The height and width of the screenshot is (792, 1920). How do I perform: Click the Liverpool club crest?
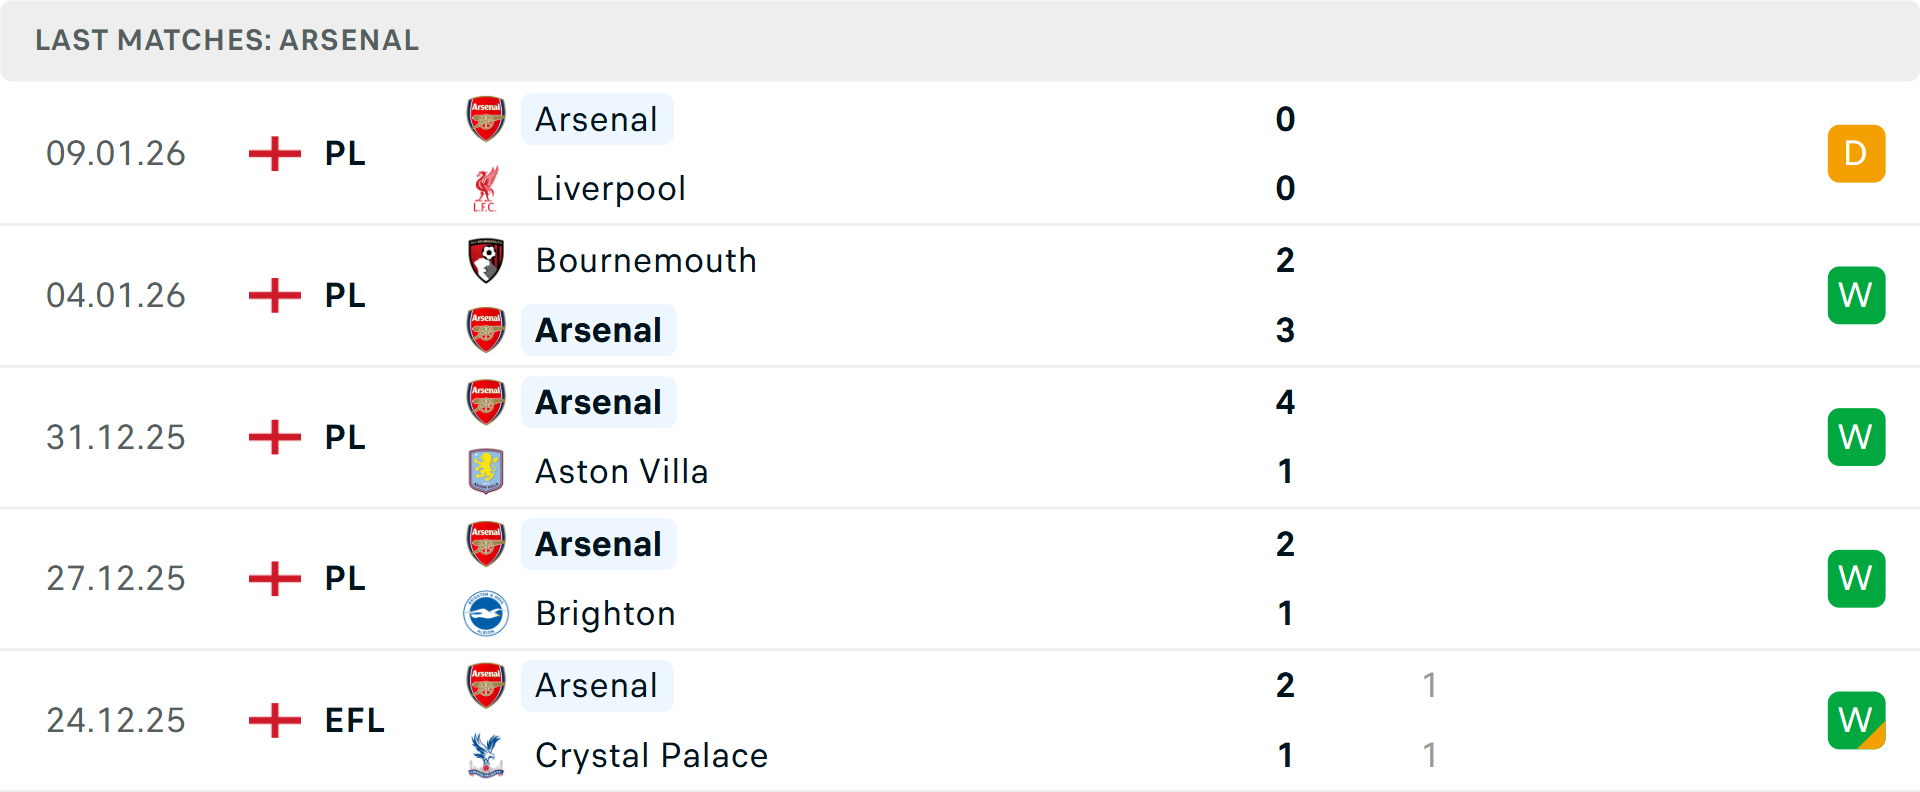(x=486, y=189)
